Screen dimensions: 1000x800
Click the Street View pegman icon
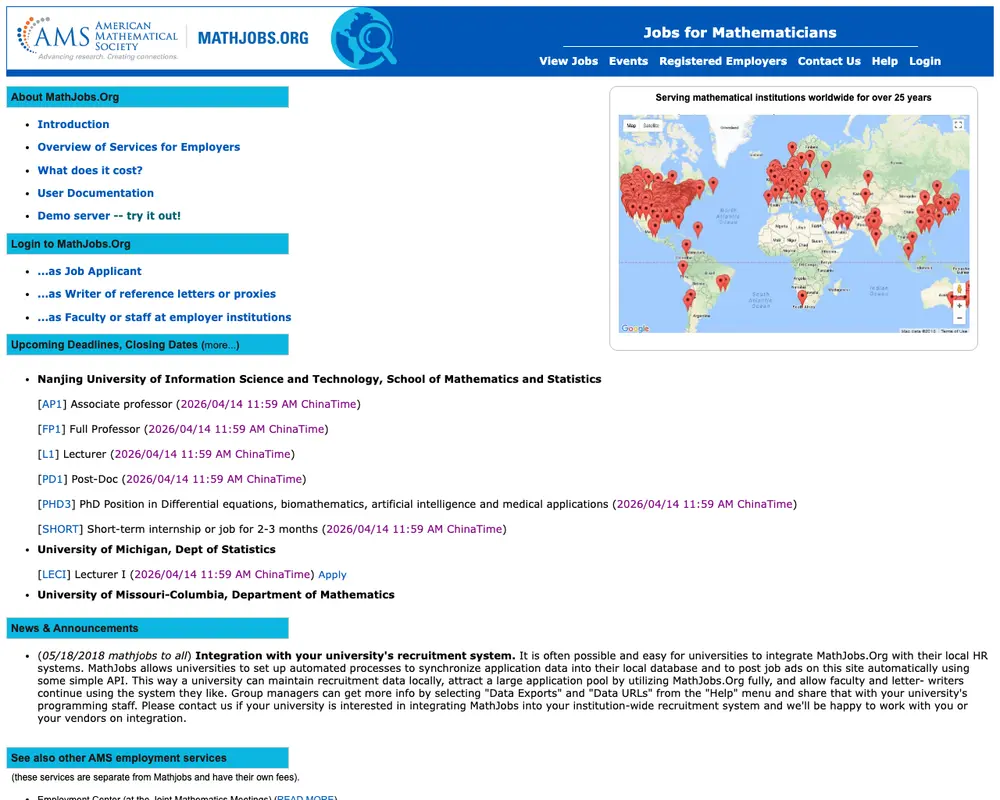point(959,290)
